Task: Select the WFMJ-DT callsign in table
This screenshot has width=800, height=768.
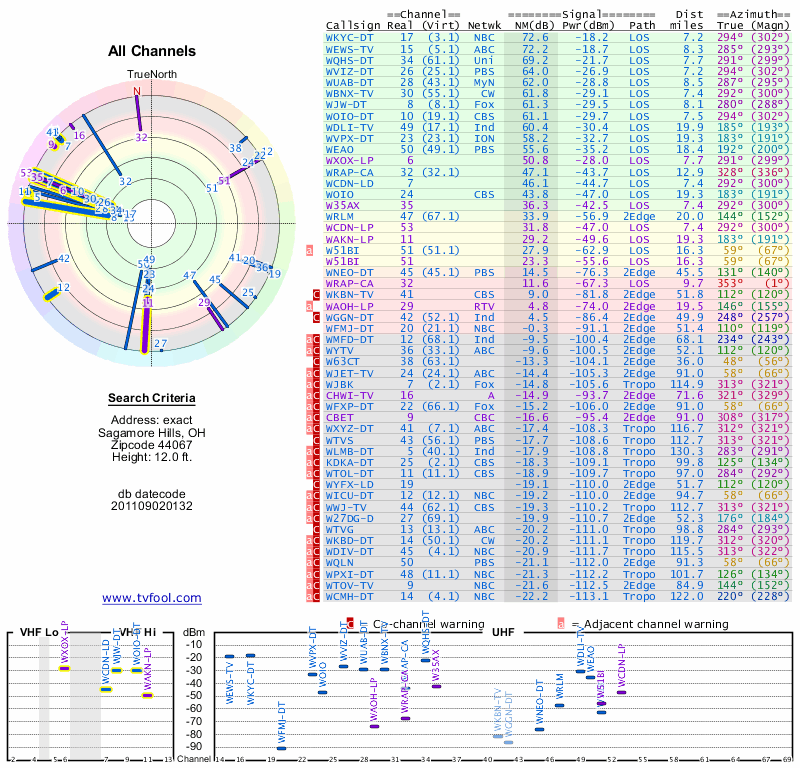Action: coord(349,329)
